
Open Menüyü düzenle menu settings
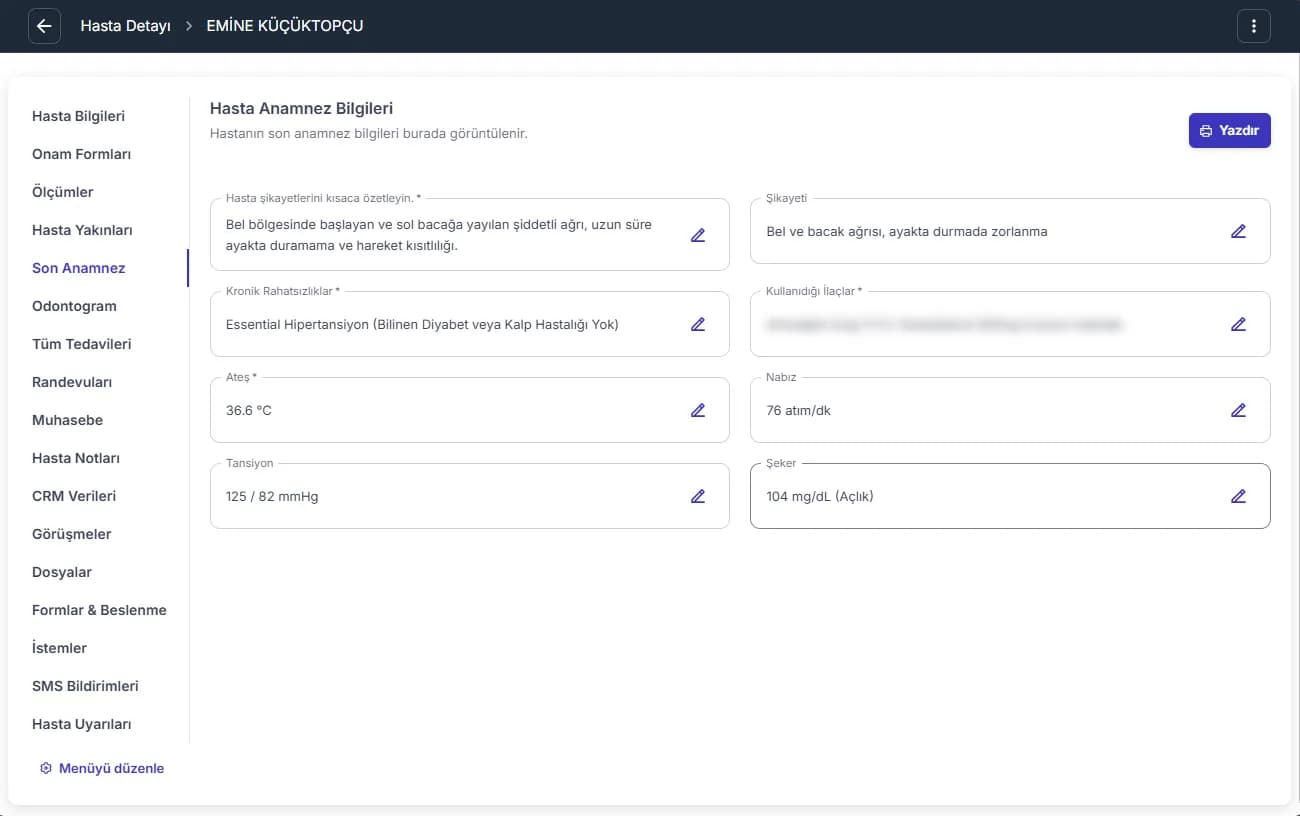(x=101, y=768)
